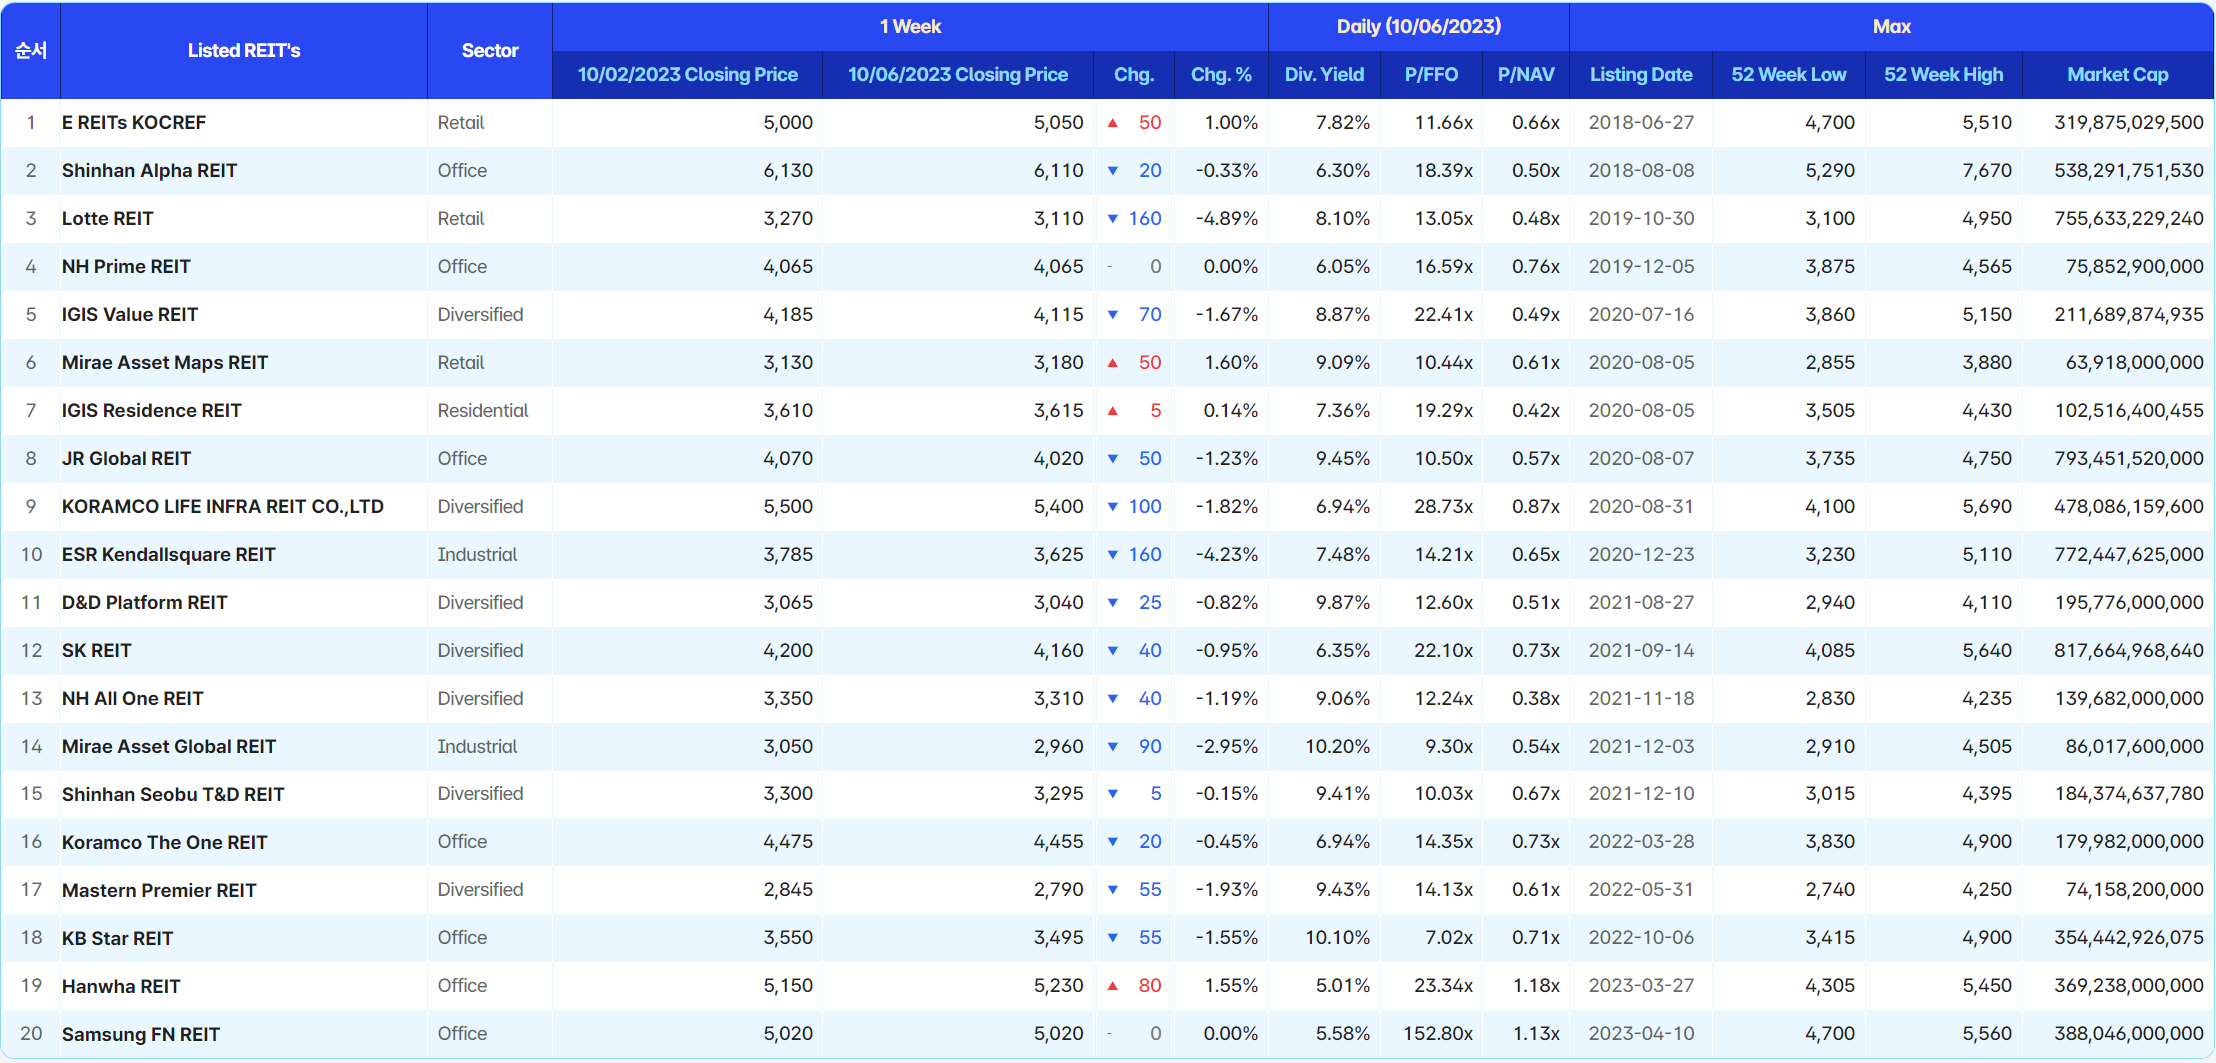Click the red up arrow in E REITs KOCREF row
Image resolution: width=2216 pixels, height=1063 pixels.
click(x=1112, y=123)
